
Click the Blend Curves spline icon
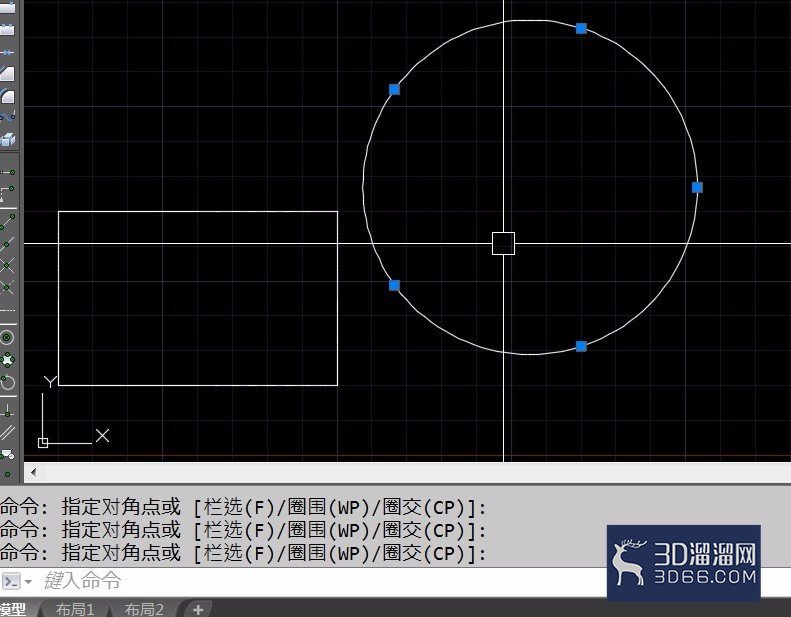click(7, 118)
